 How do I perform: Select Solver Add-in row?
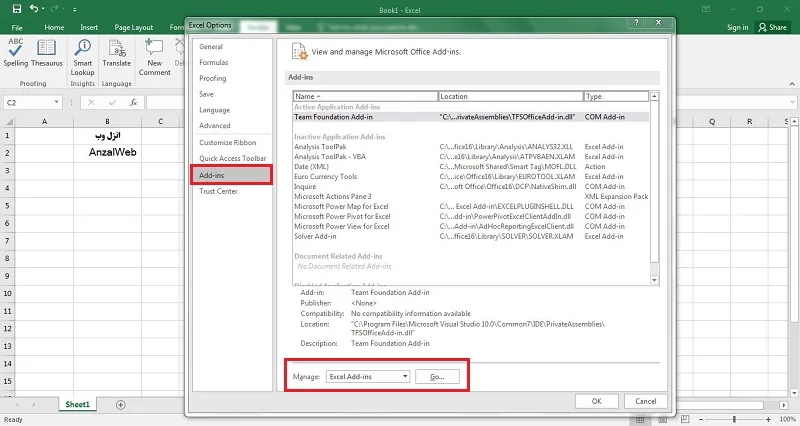tap(471, 236)
